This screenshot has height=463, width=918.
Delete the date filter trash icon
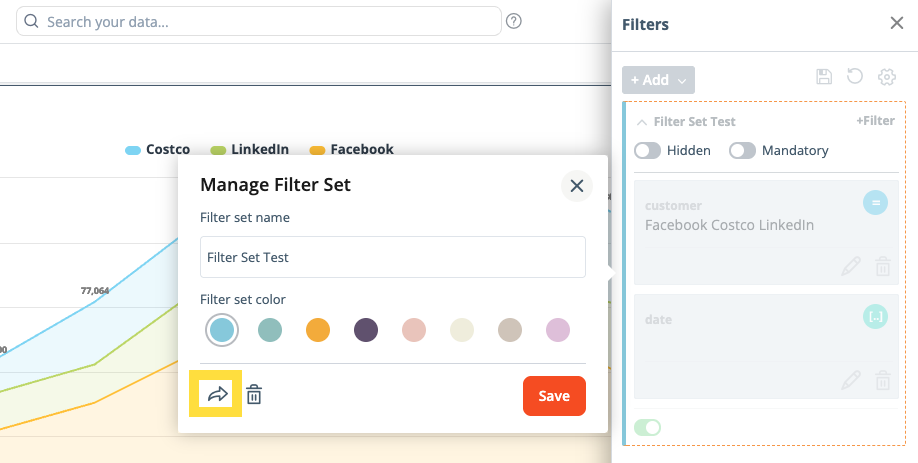click(x=883, y=380)
